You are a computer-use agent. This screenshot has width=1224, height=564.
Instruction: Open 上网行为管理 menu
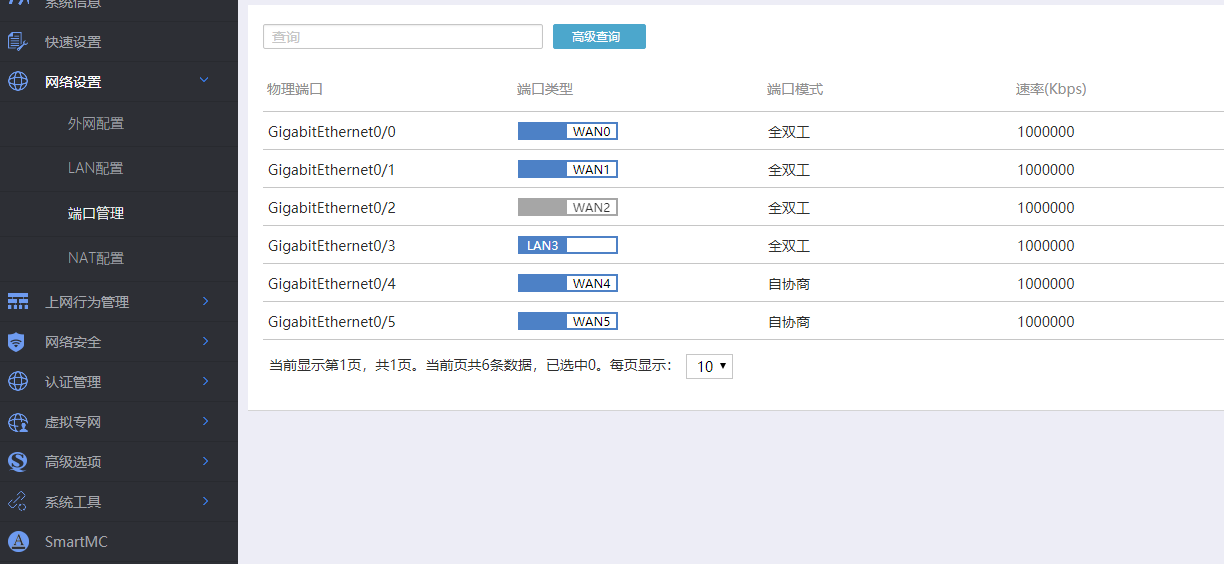119,302
